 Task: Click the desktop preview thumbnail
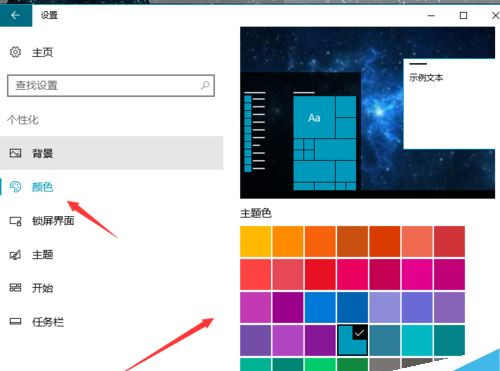click(367, 113)
